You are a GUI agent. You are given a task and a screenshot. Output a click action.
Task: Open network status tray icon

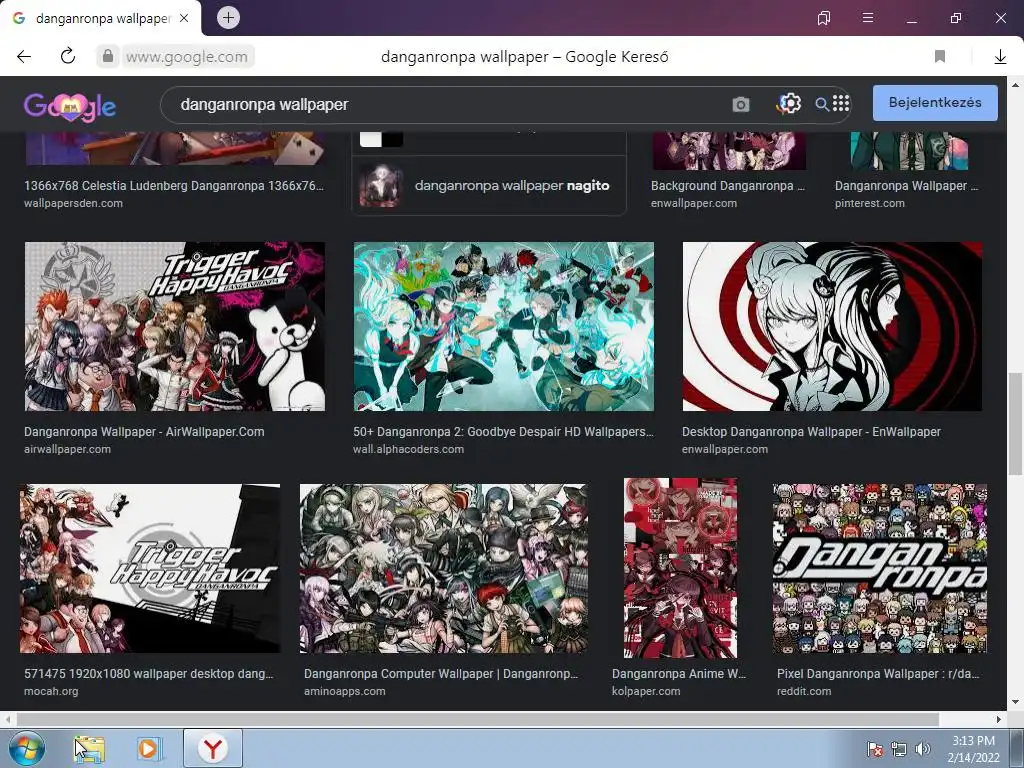coord(899,749)
